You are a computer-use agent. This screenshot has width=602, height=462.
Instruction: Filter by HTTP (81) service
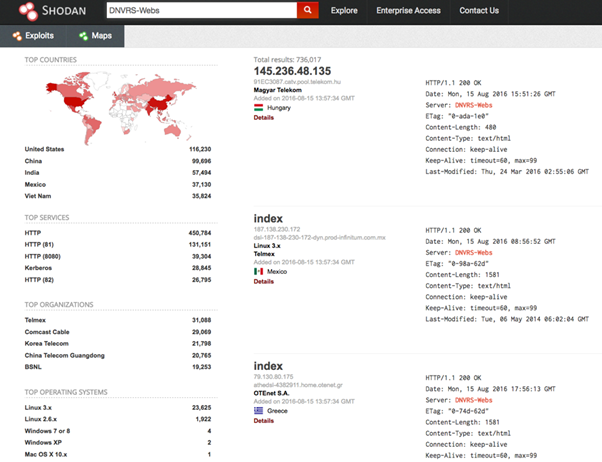[39, 245]
